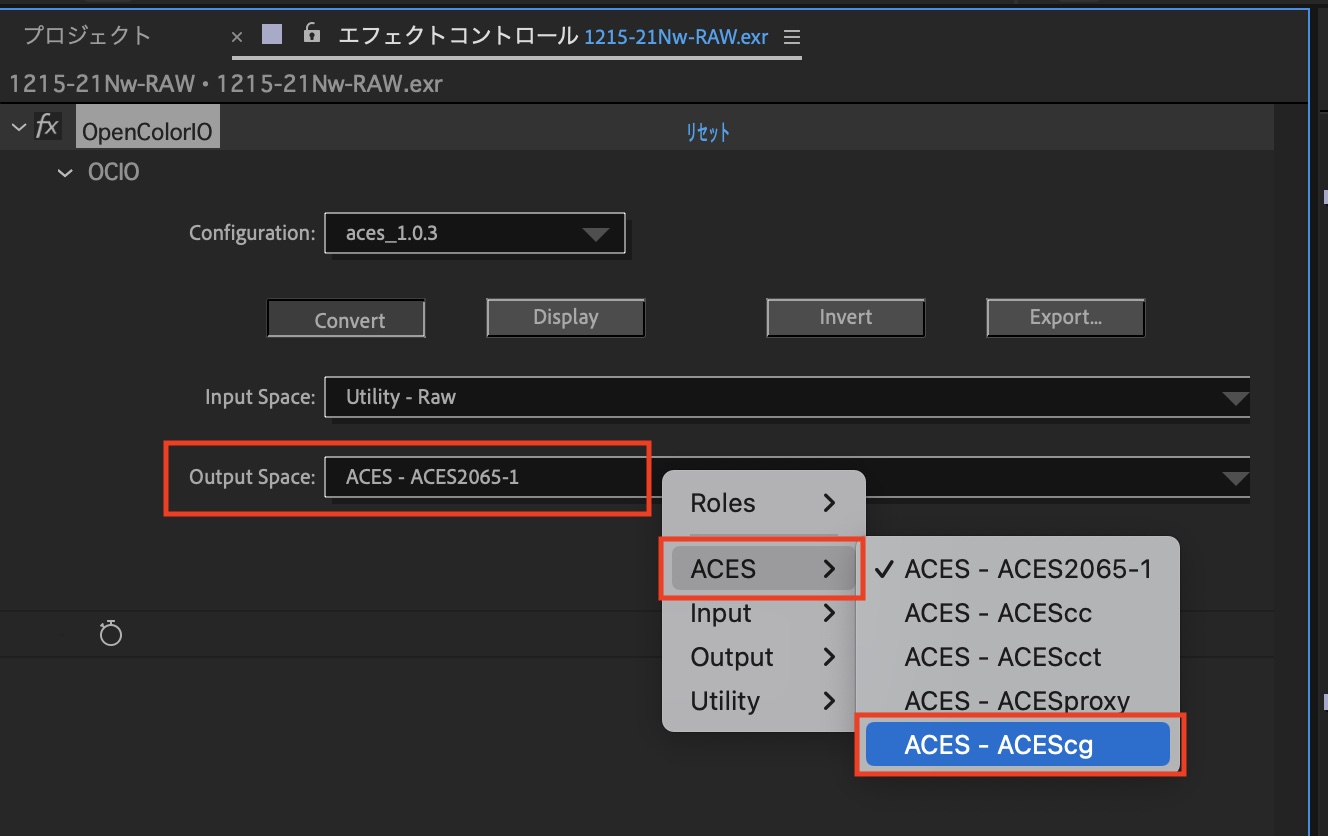Viewport: 1328px width, 836px height.
Task: Switch to the プロジェクト tab
Action: [87, 37]
